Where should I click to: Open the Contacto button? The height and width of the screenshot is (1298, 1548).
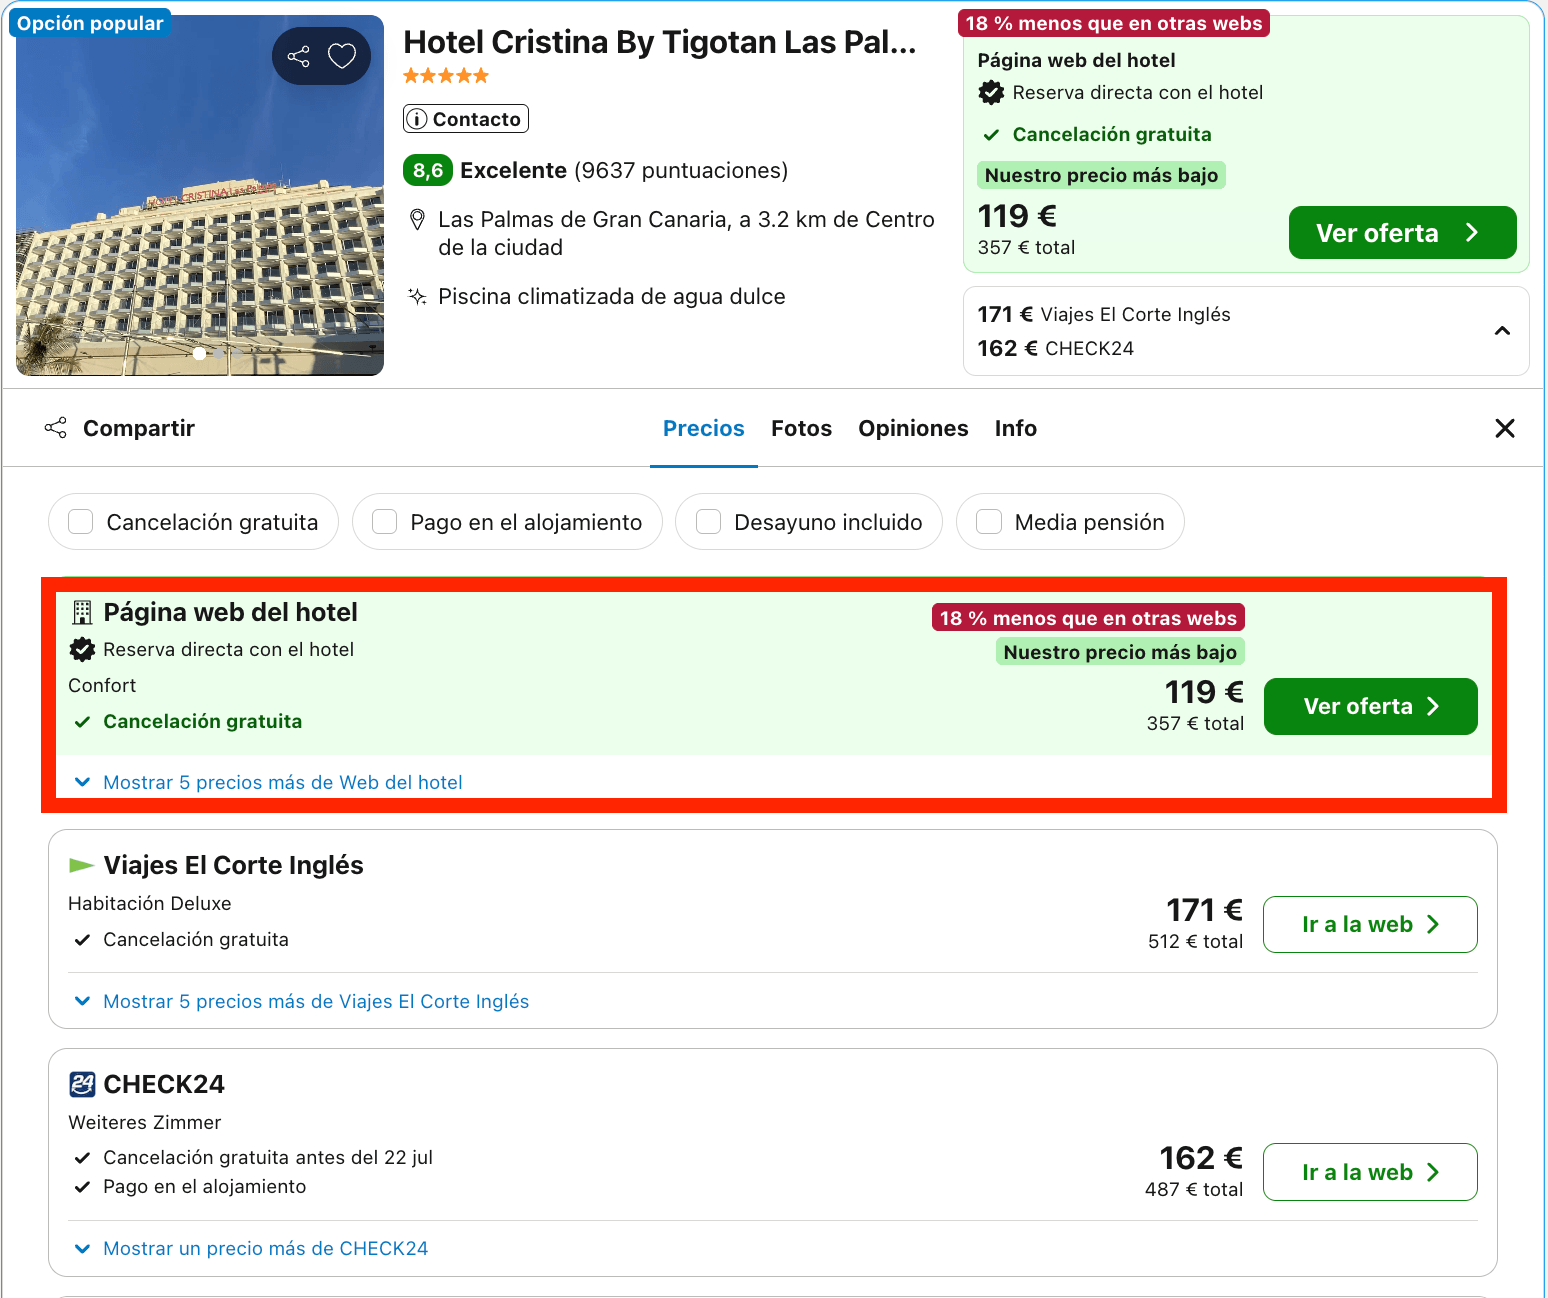click(x=466, y=119)
